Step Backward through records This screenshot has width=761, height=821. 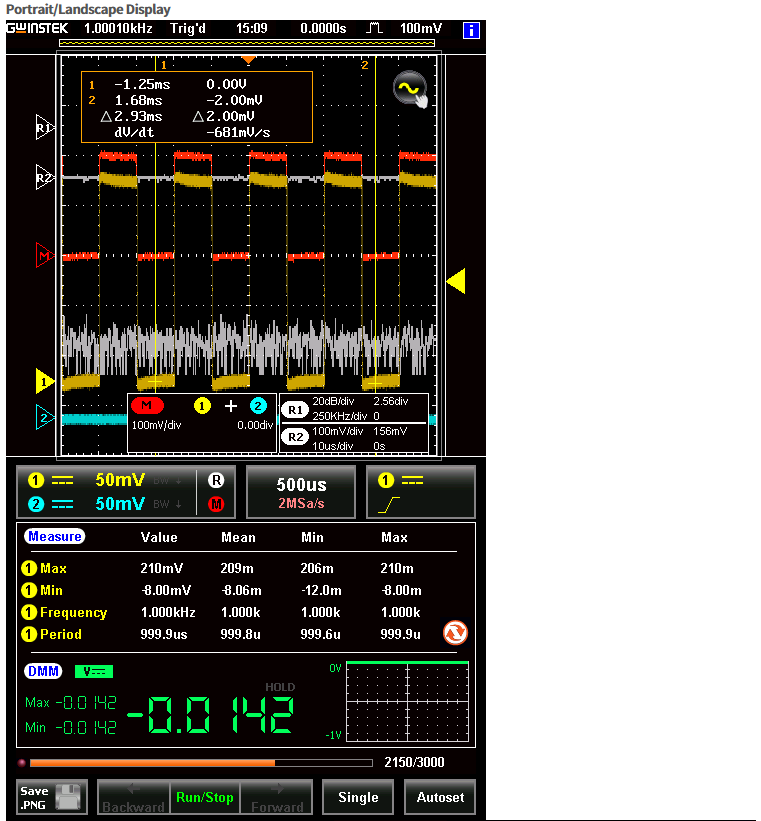[134, 797]
